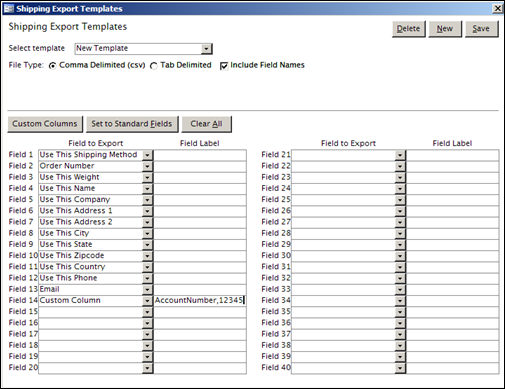Click the title bar form icon
The width and height of the screenshot is (505, 389).
pos(8,8)
